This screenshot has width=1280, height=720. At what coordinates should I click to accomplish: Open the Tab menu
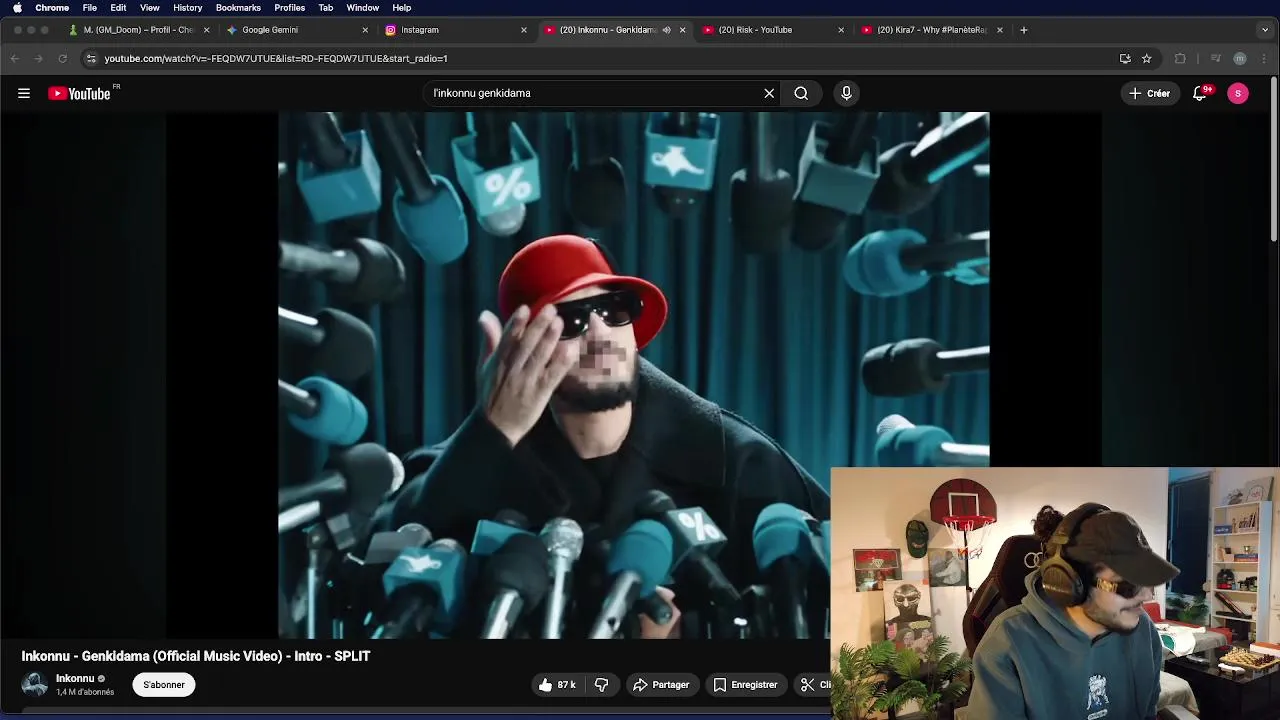(x=326, y=8)
